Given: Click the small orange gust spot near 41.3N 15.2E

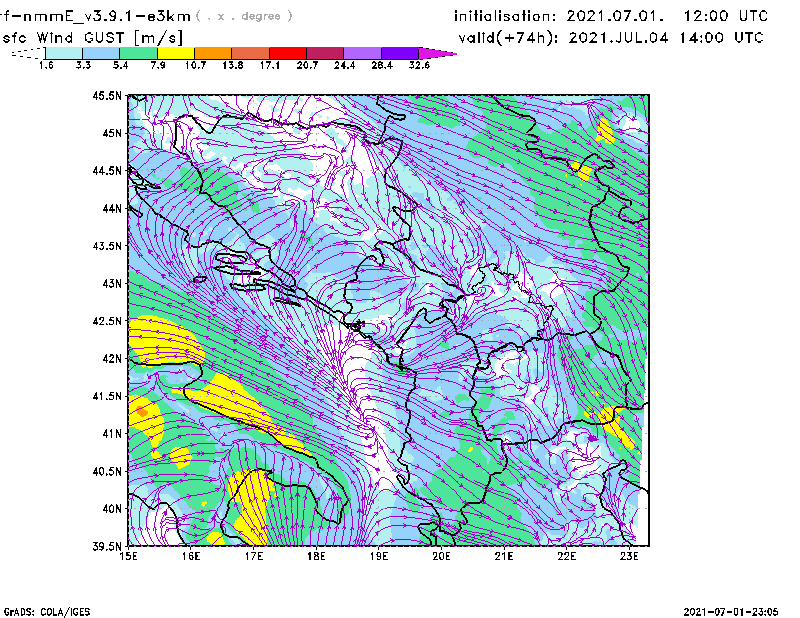Looking at the screenshot, I should pos(141,411).
